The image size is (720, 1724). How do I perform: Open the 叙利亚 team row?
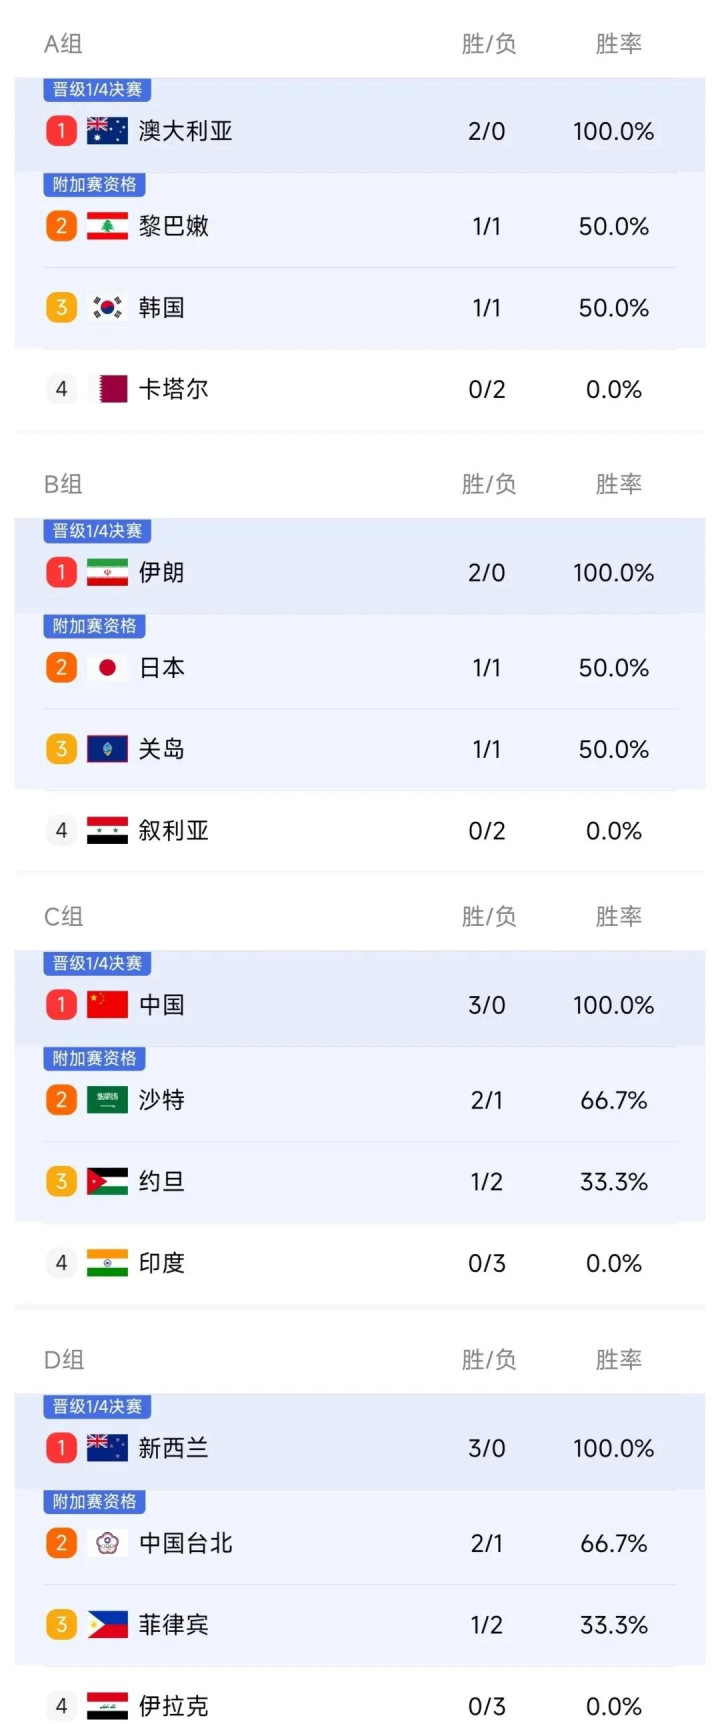pyautogui.click(x=360, y=831)
